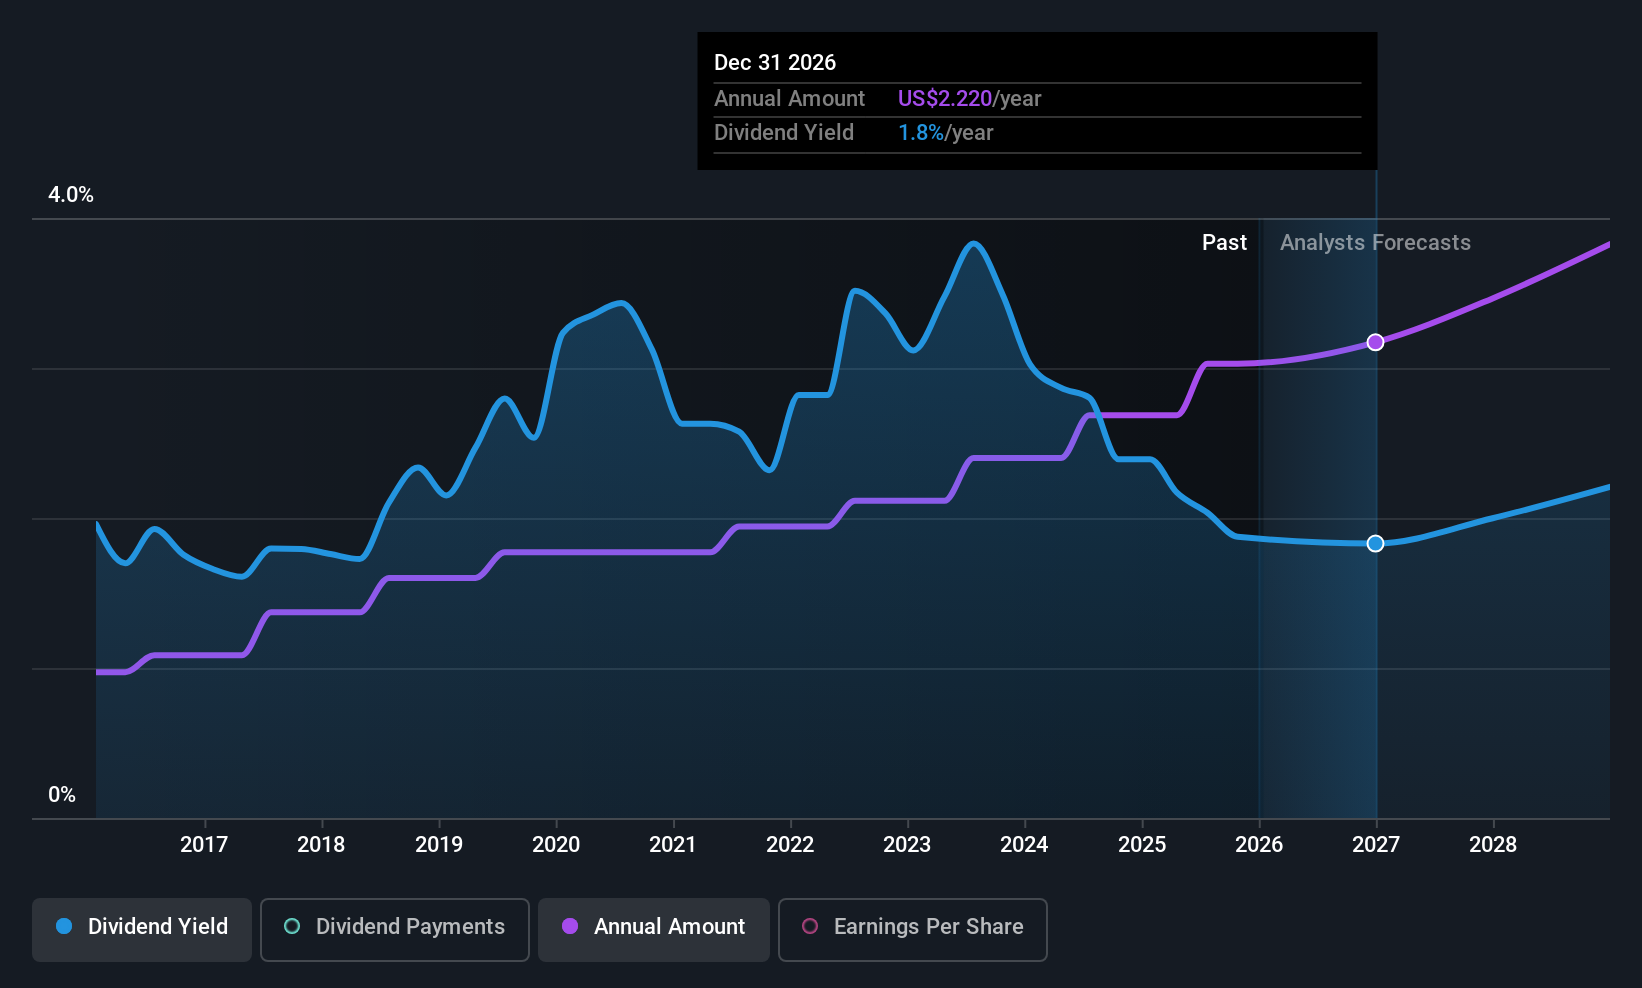Click the Past section label

(x=1224, y=243)
